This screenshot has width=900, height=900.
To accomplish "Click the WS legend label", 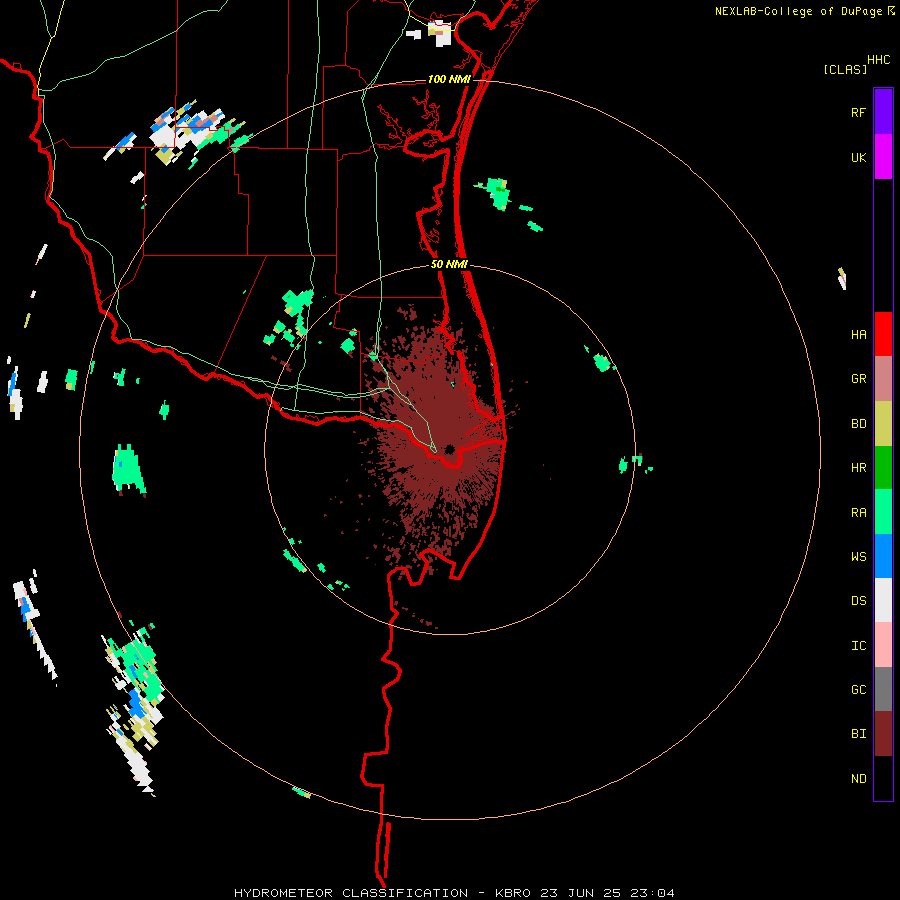I will click(x=858, y=557).
